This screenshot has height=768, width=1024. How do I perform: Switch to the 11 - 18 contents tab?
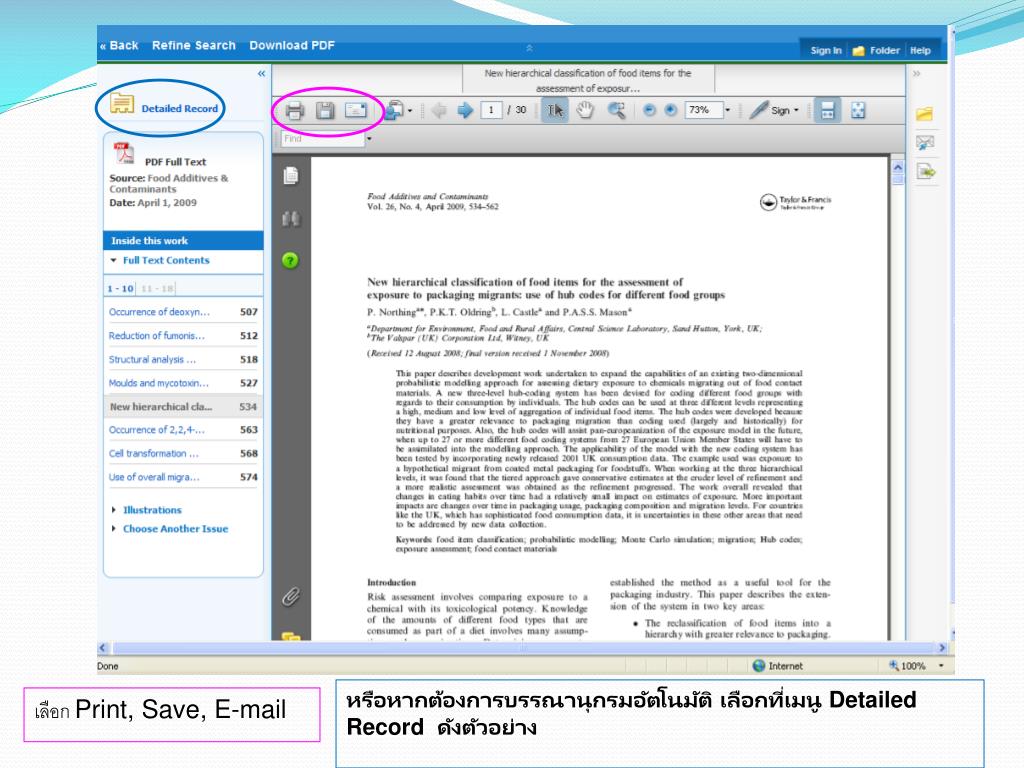tap(157, 288)
